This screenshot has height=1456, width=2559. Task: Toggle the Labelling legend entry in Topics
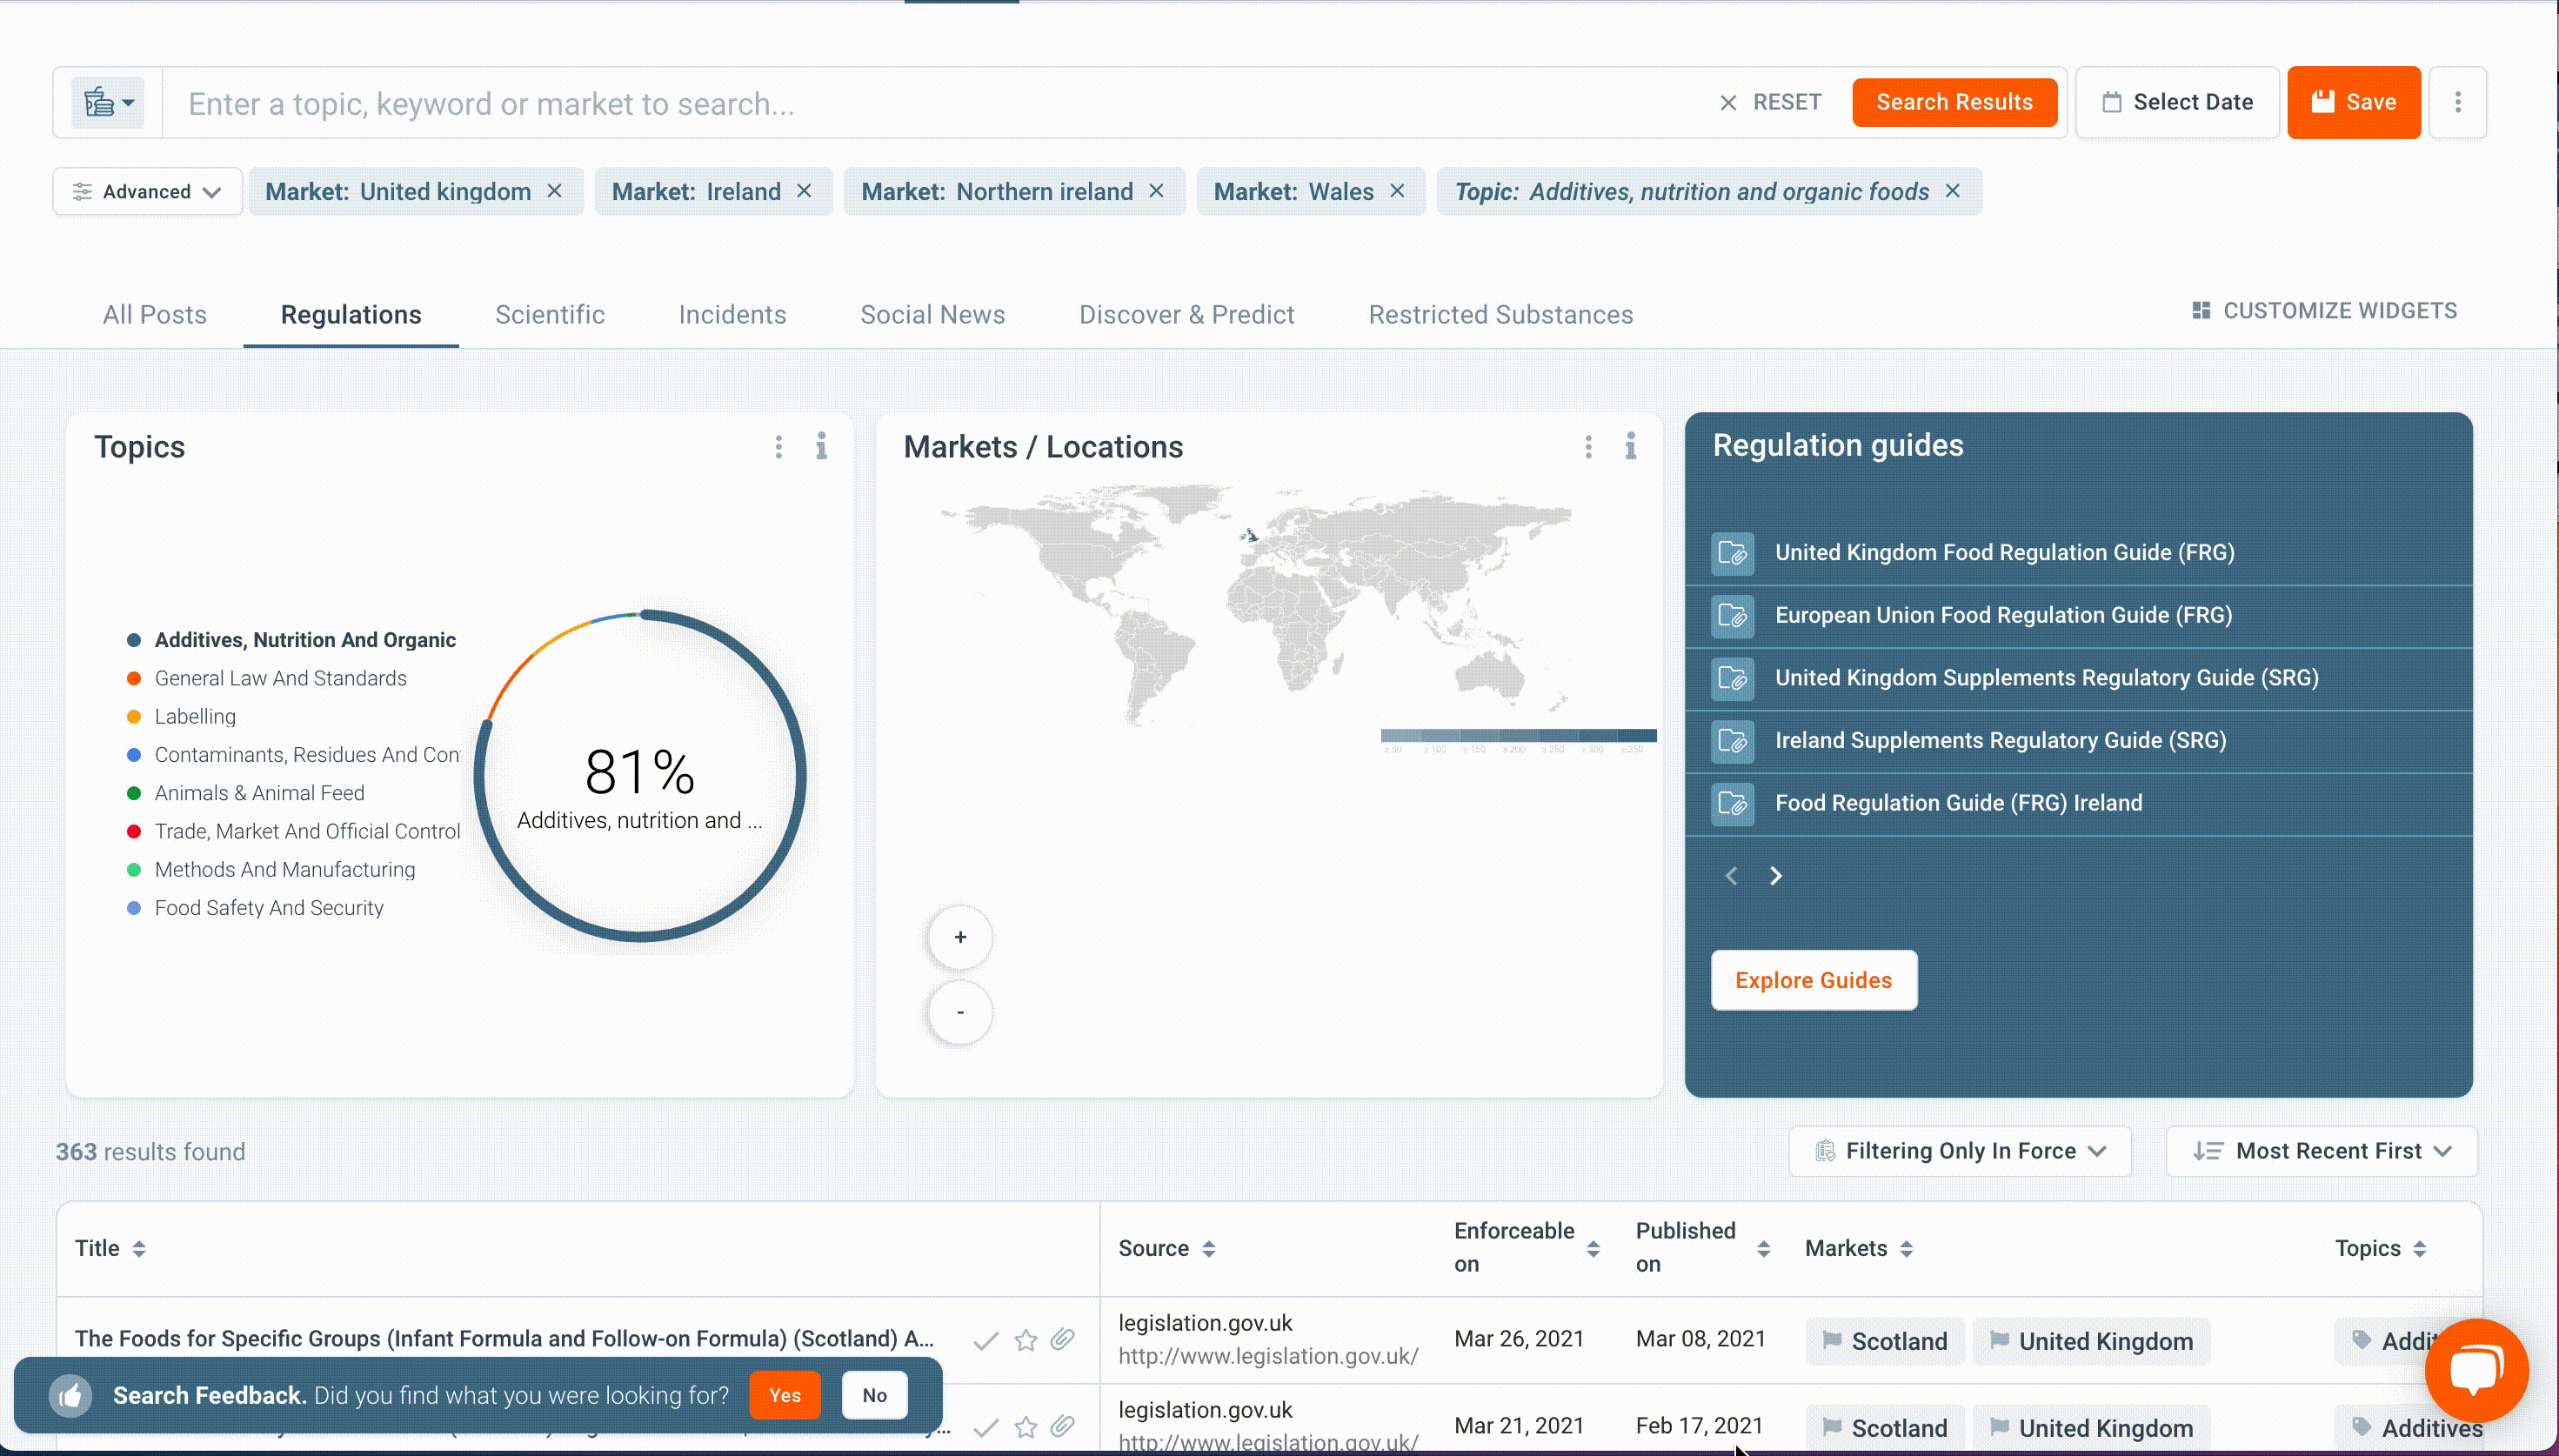tap(195, 716)
